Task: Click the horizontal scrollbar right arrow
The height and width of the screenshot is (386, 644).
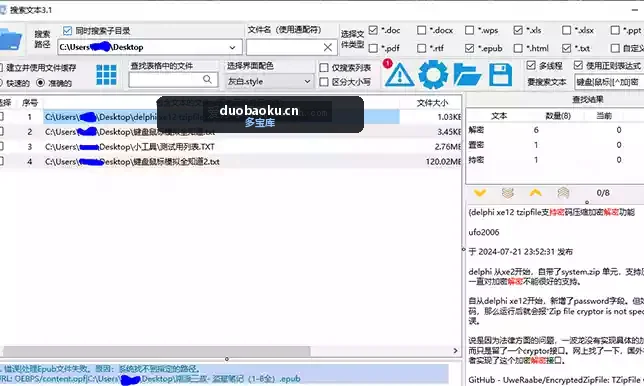Action: 455,351
